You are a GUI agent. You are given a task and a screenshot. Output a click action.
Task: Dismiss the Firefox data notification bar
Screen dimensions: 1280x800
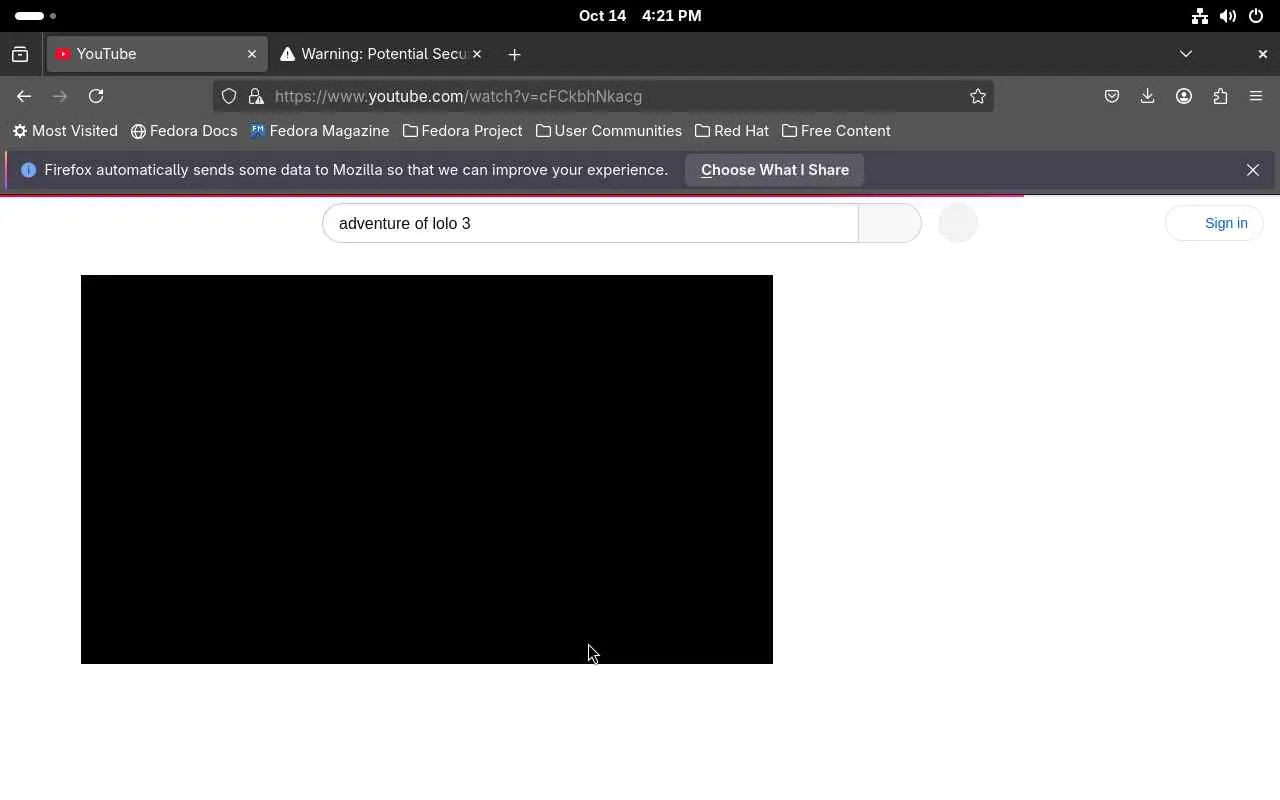point(1253,170)
